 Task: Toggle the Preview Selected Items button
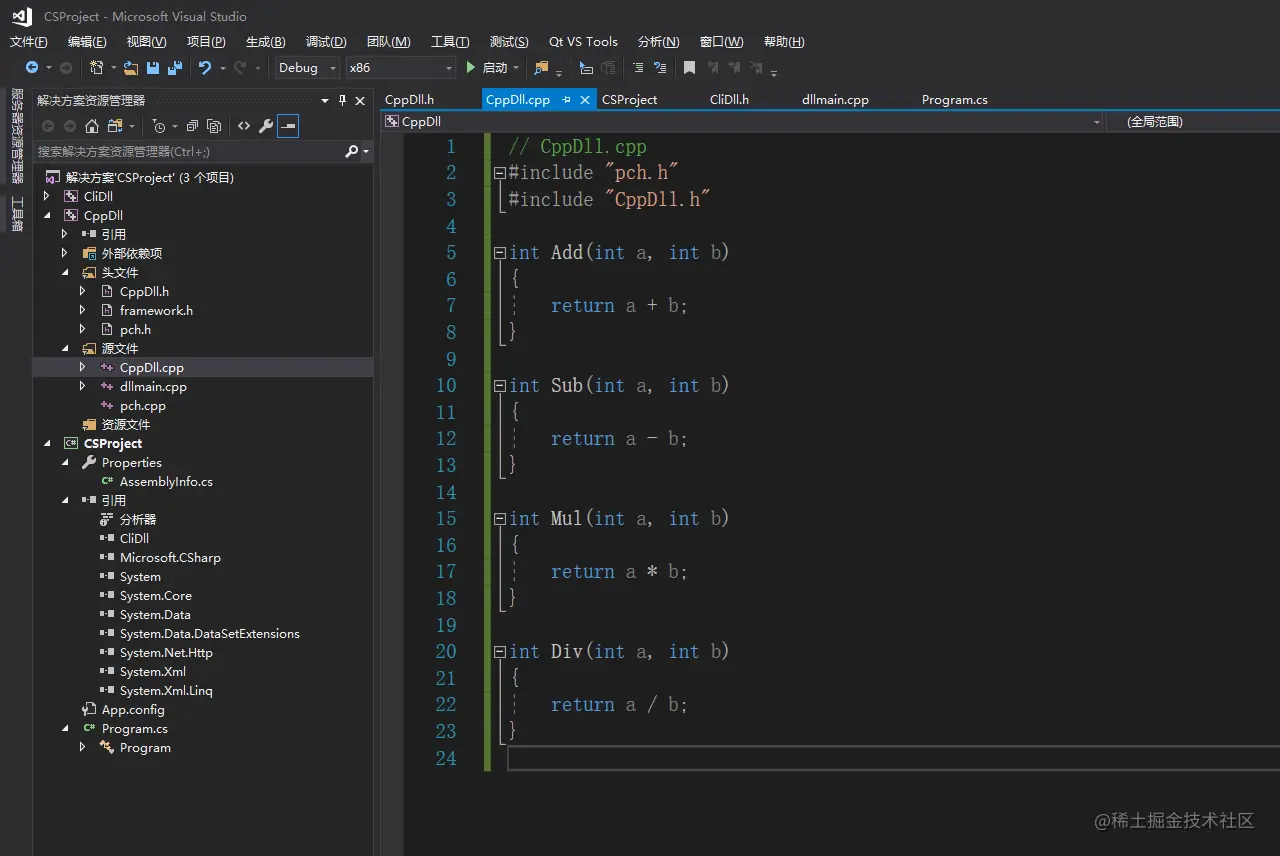288,126
